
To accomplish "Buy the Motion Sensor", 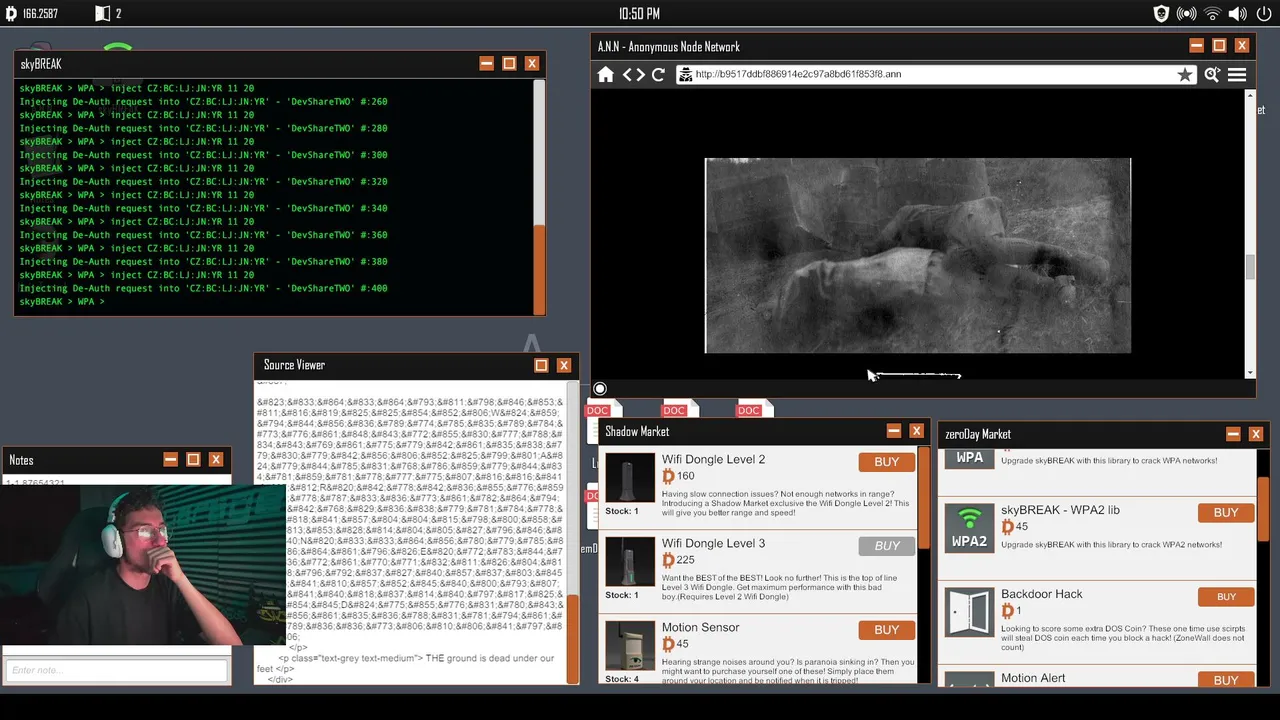I will tap(886, 630).
